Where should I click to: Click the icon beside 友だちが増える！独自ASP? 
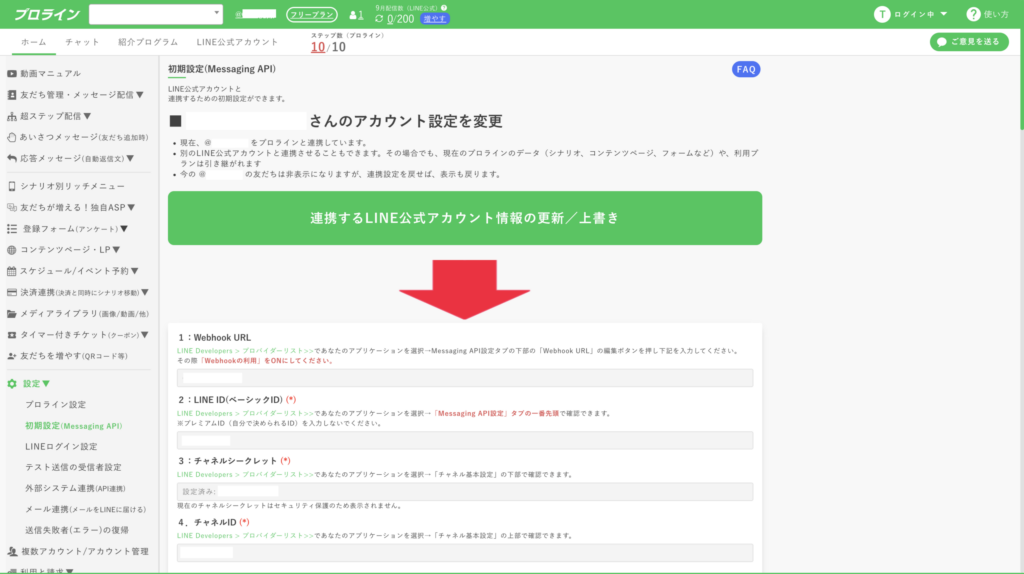12,208
